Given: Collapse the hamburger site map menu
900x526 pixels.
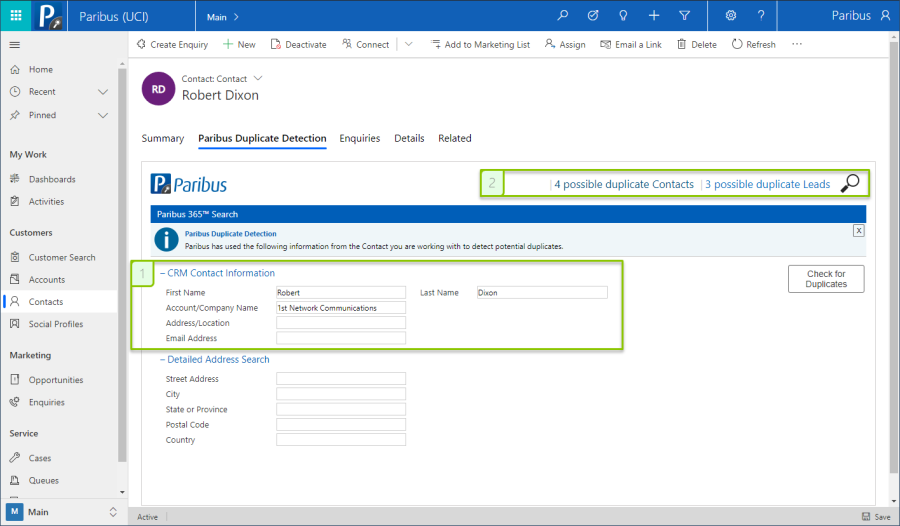Looking at the screenshot, I should point(15,45).
